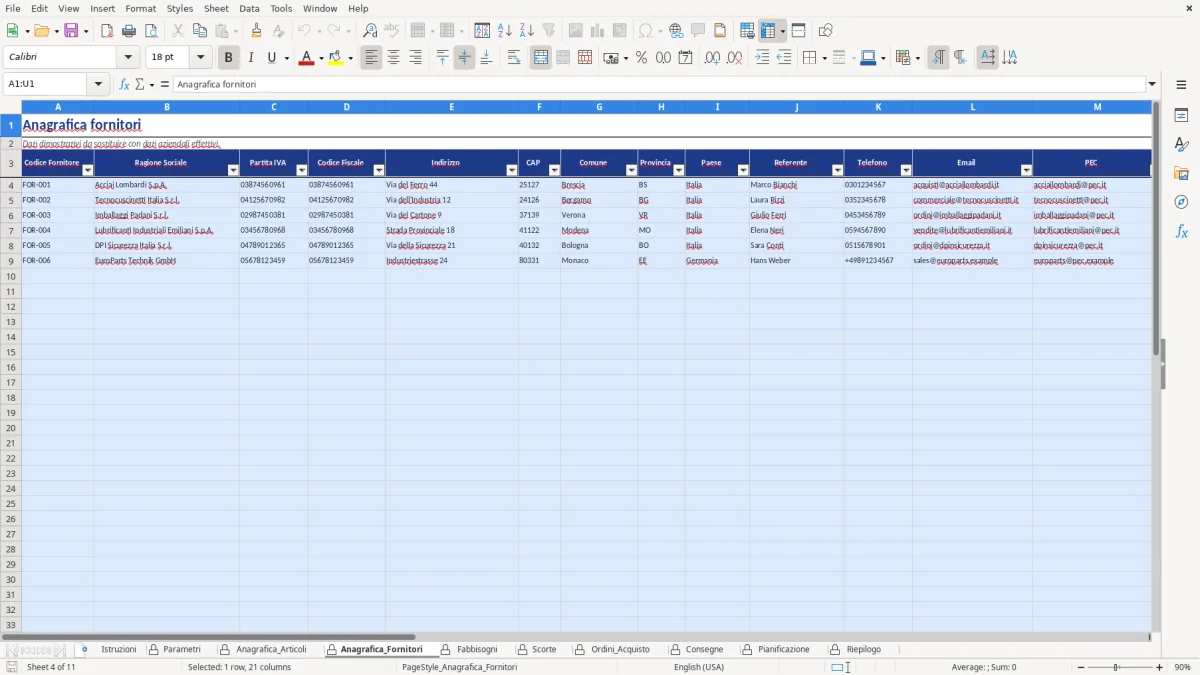The width and height of the screenshot is (1200, 675).
Task: Open Ragione Sociale filter dropdown
Action: pos(233,170)
